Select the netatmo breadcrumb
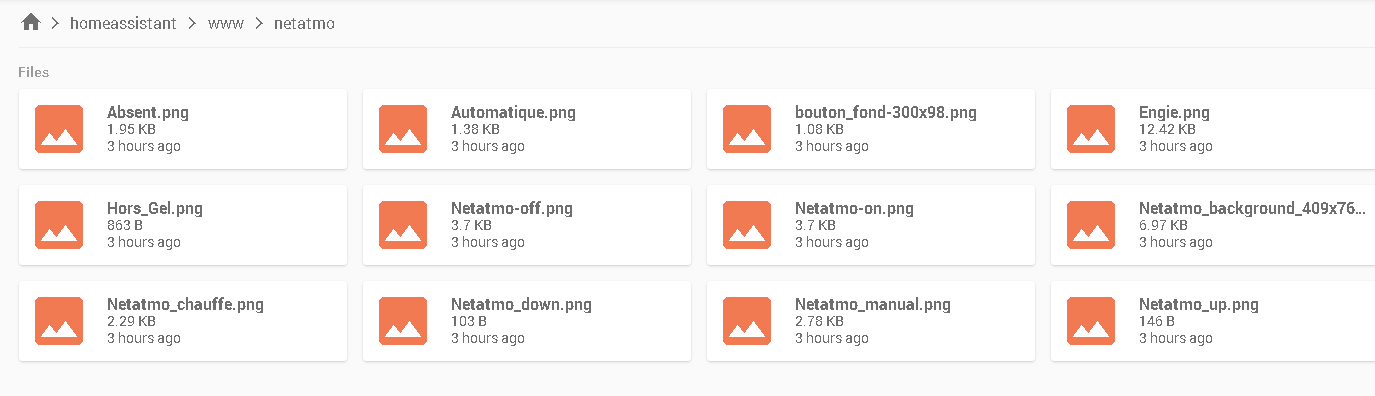 (x=304, y=23)
